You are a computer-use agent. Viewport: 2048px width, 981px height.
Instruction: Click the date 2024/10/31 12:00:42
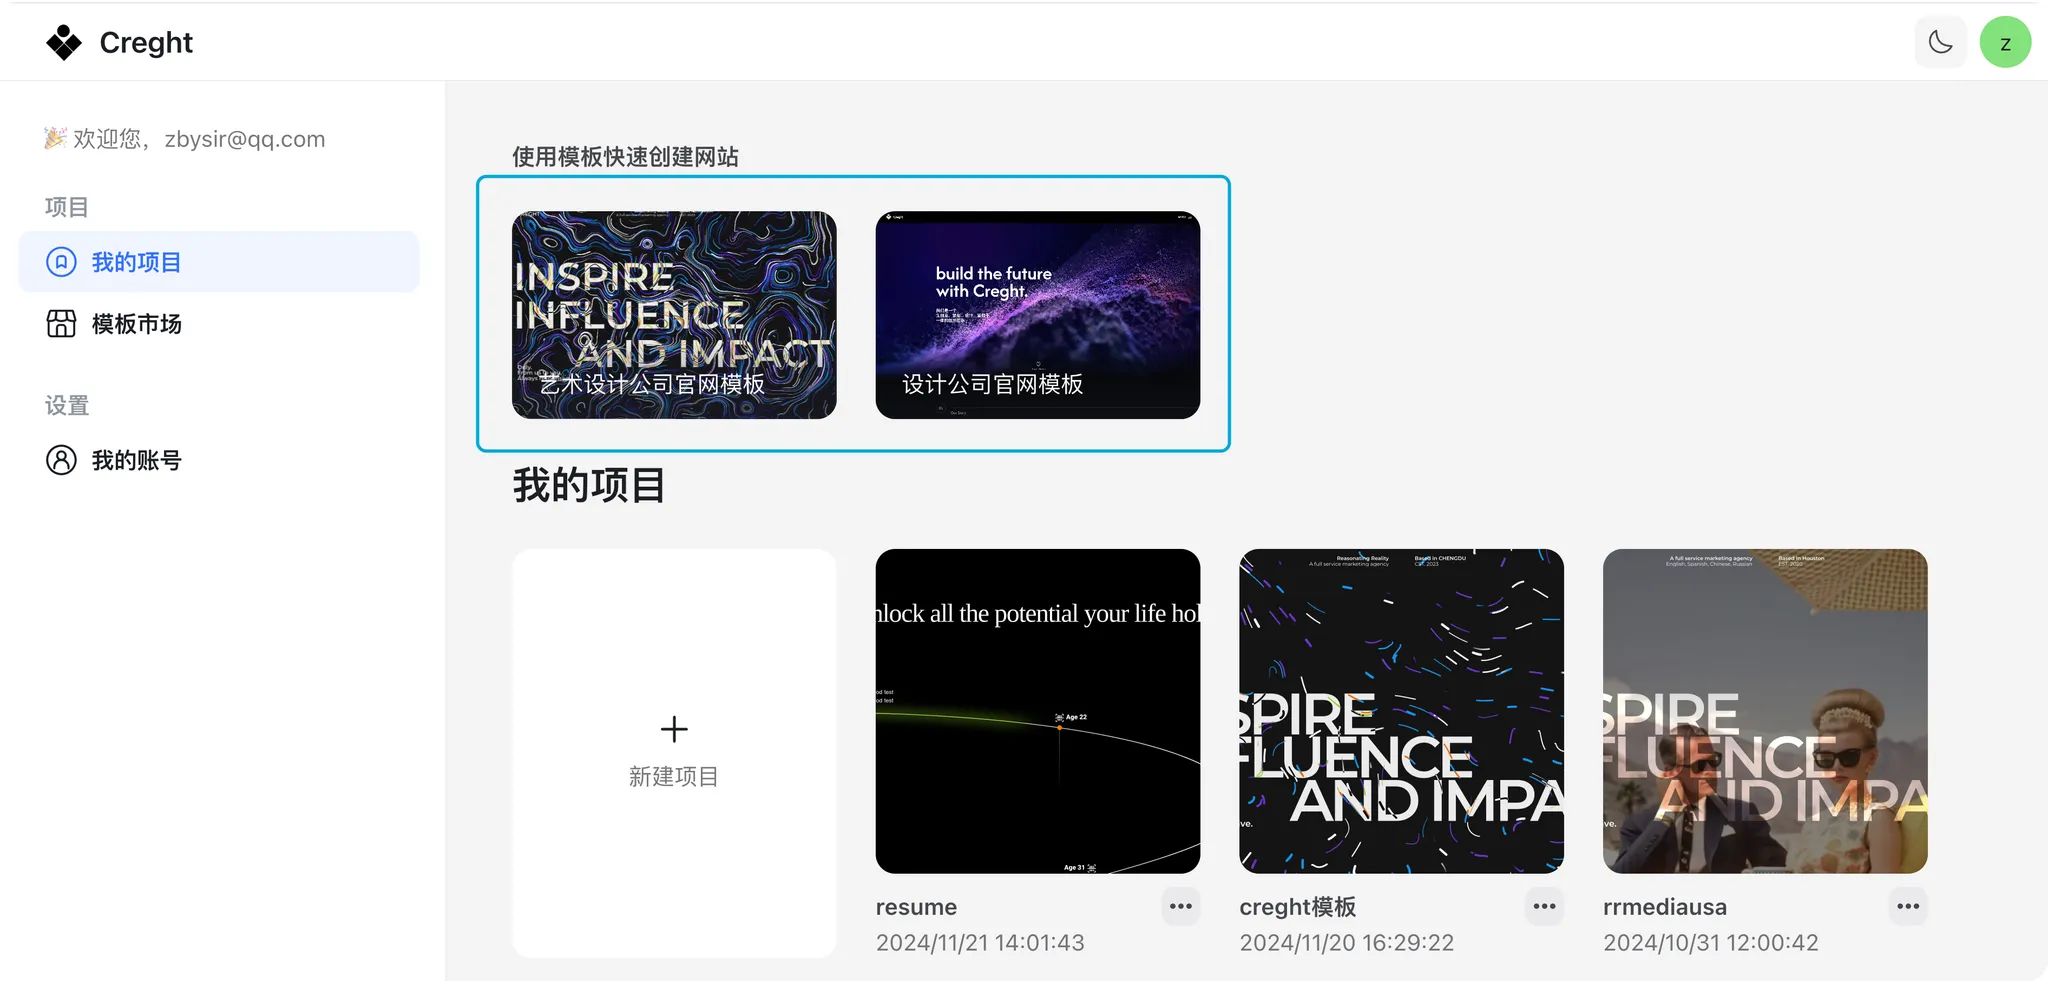click(x=1711, y=943)
